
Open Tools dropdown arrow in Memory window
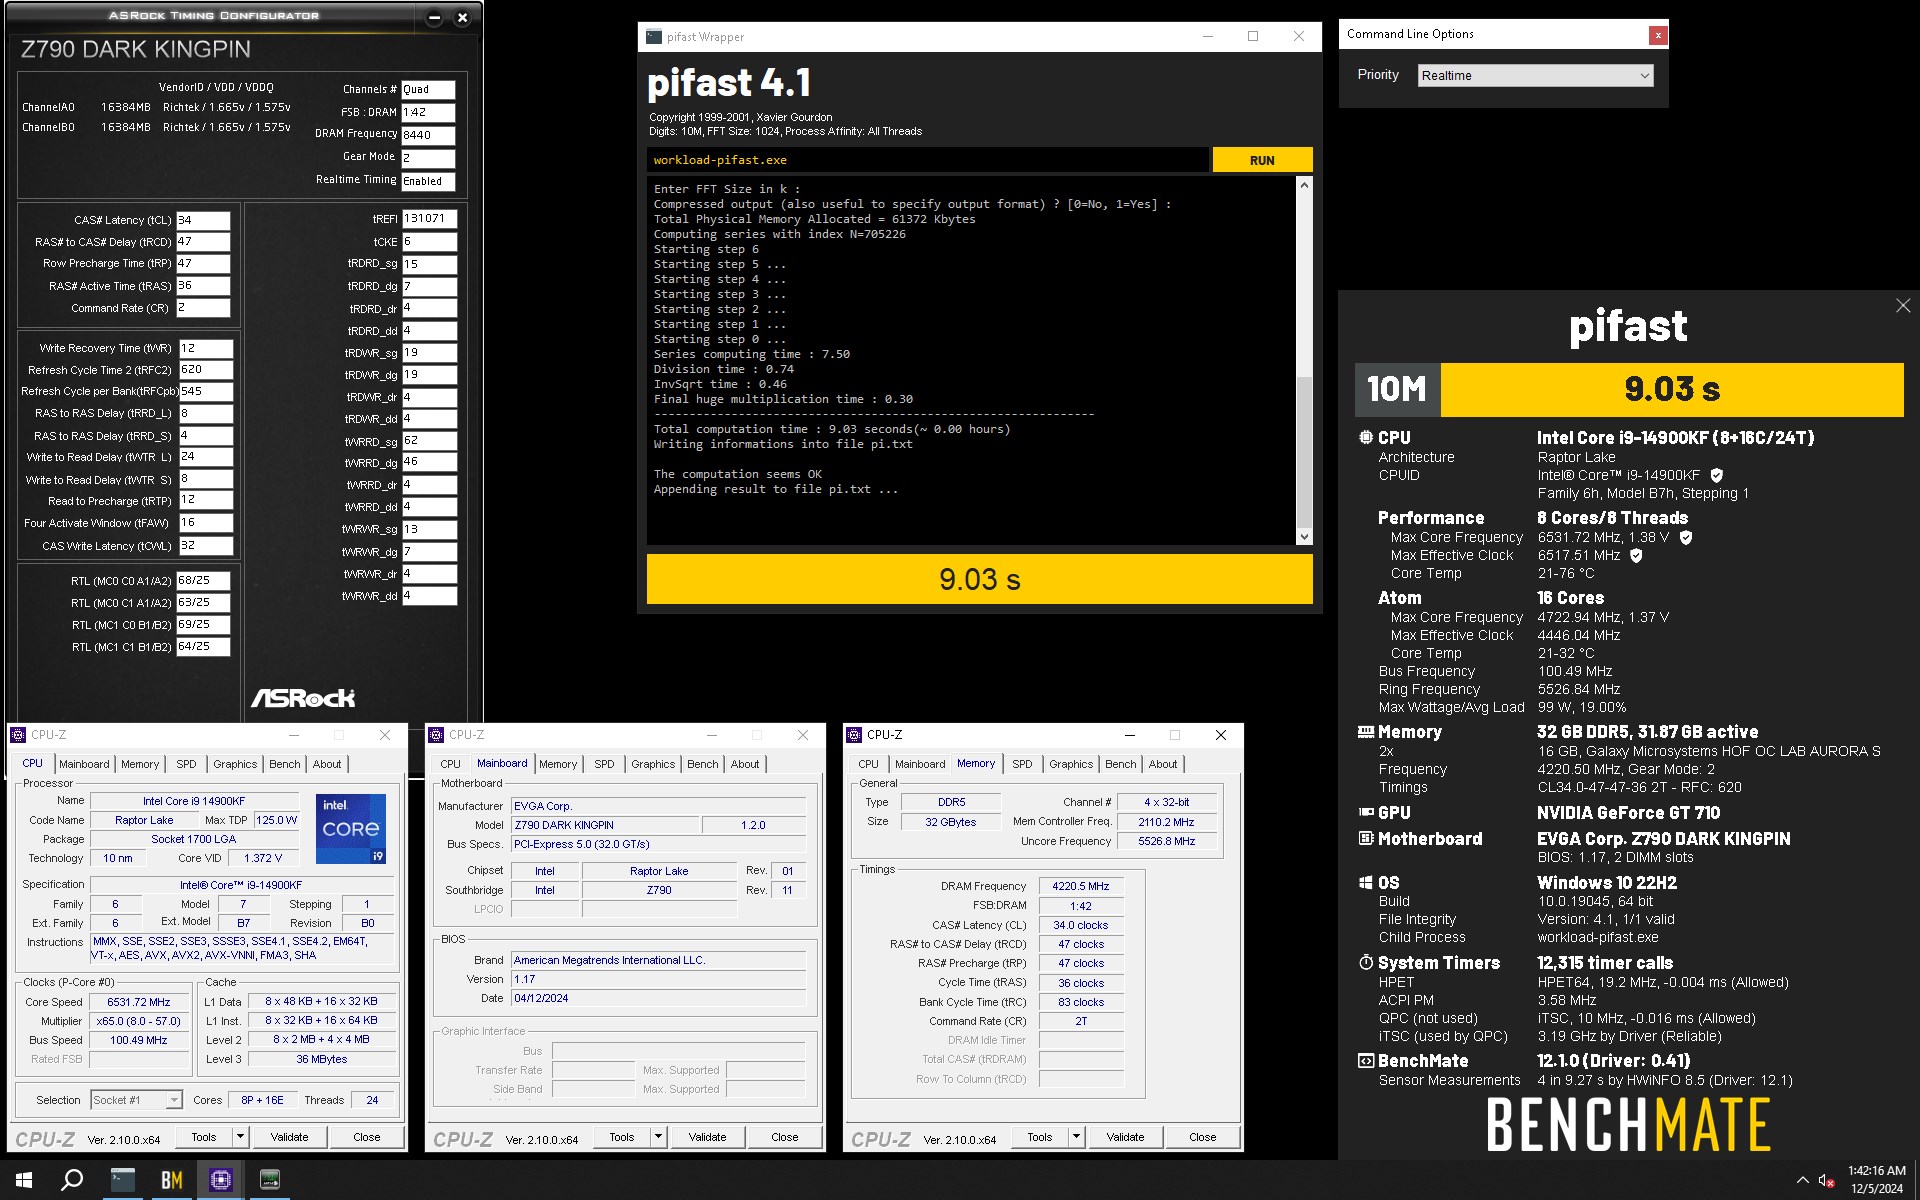(1076, 1137)
